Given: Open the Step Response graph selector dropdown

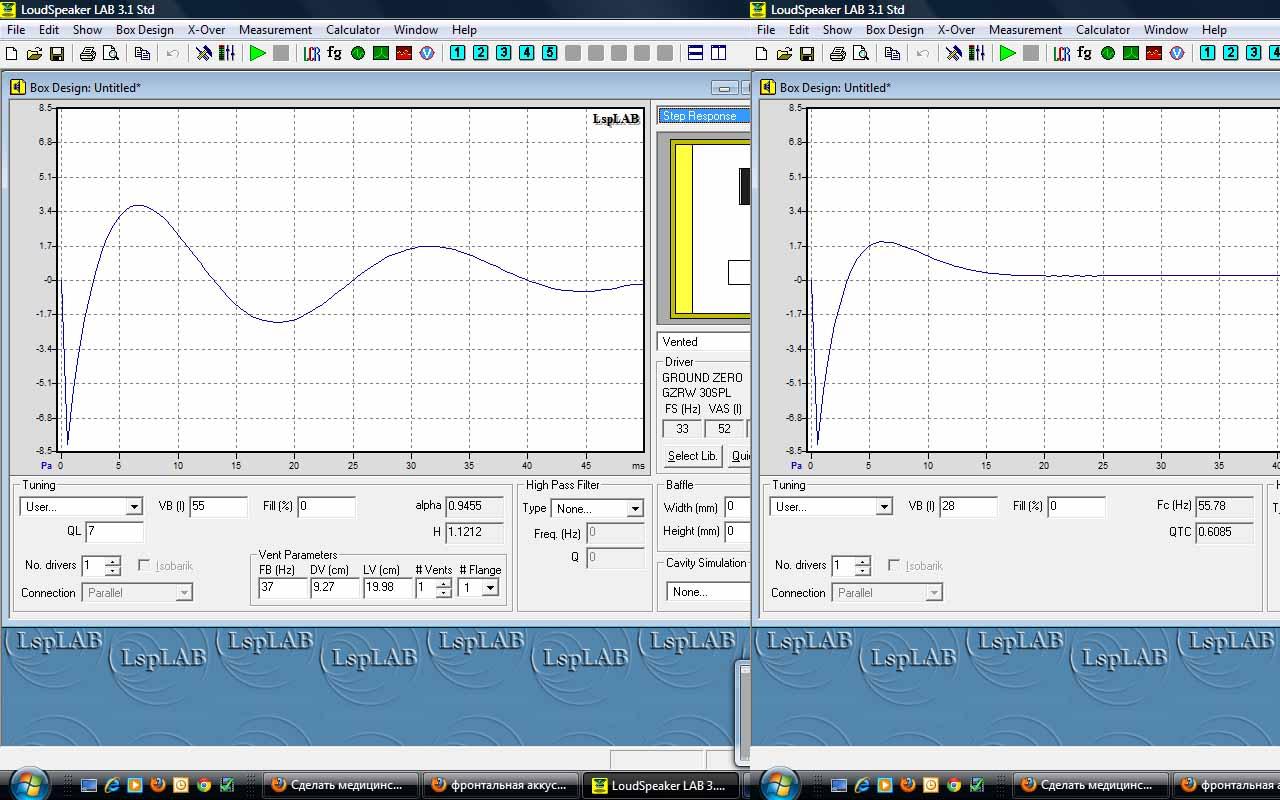Looking at the screenshot, I should click(704, 116).
